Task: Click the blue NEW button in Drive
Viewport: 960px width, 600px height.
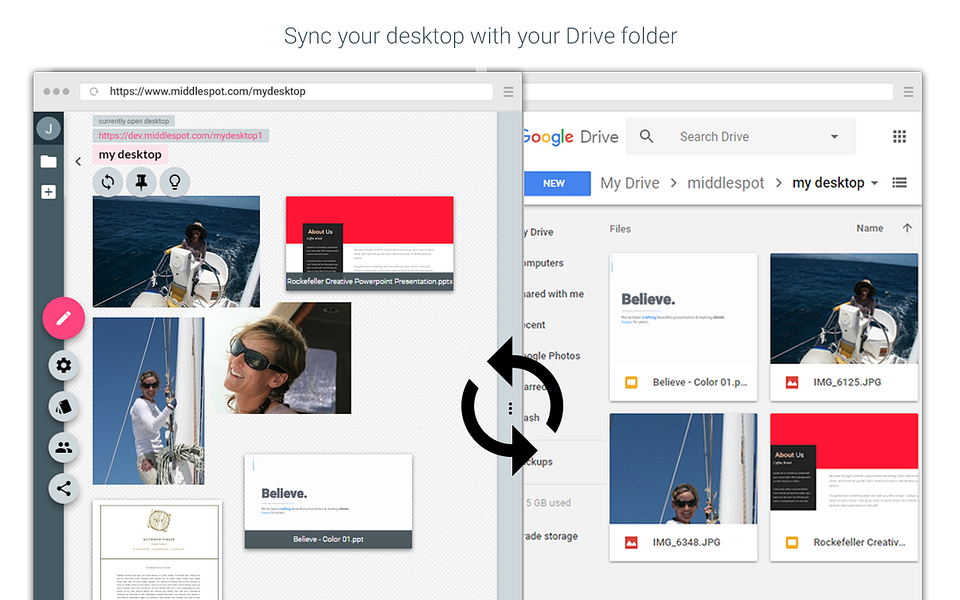Action: click(x=557, y=184)
